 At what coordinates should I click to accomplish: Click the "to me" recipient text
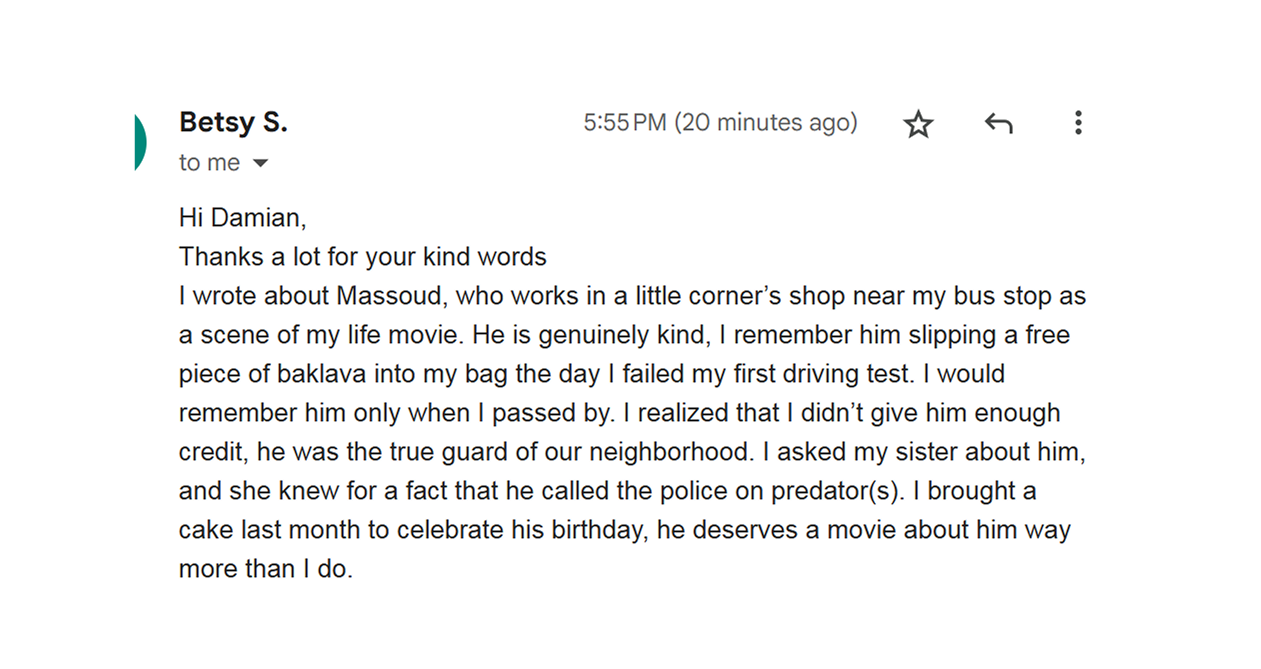209,163
